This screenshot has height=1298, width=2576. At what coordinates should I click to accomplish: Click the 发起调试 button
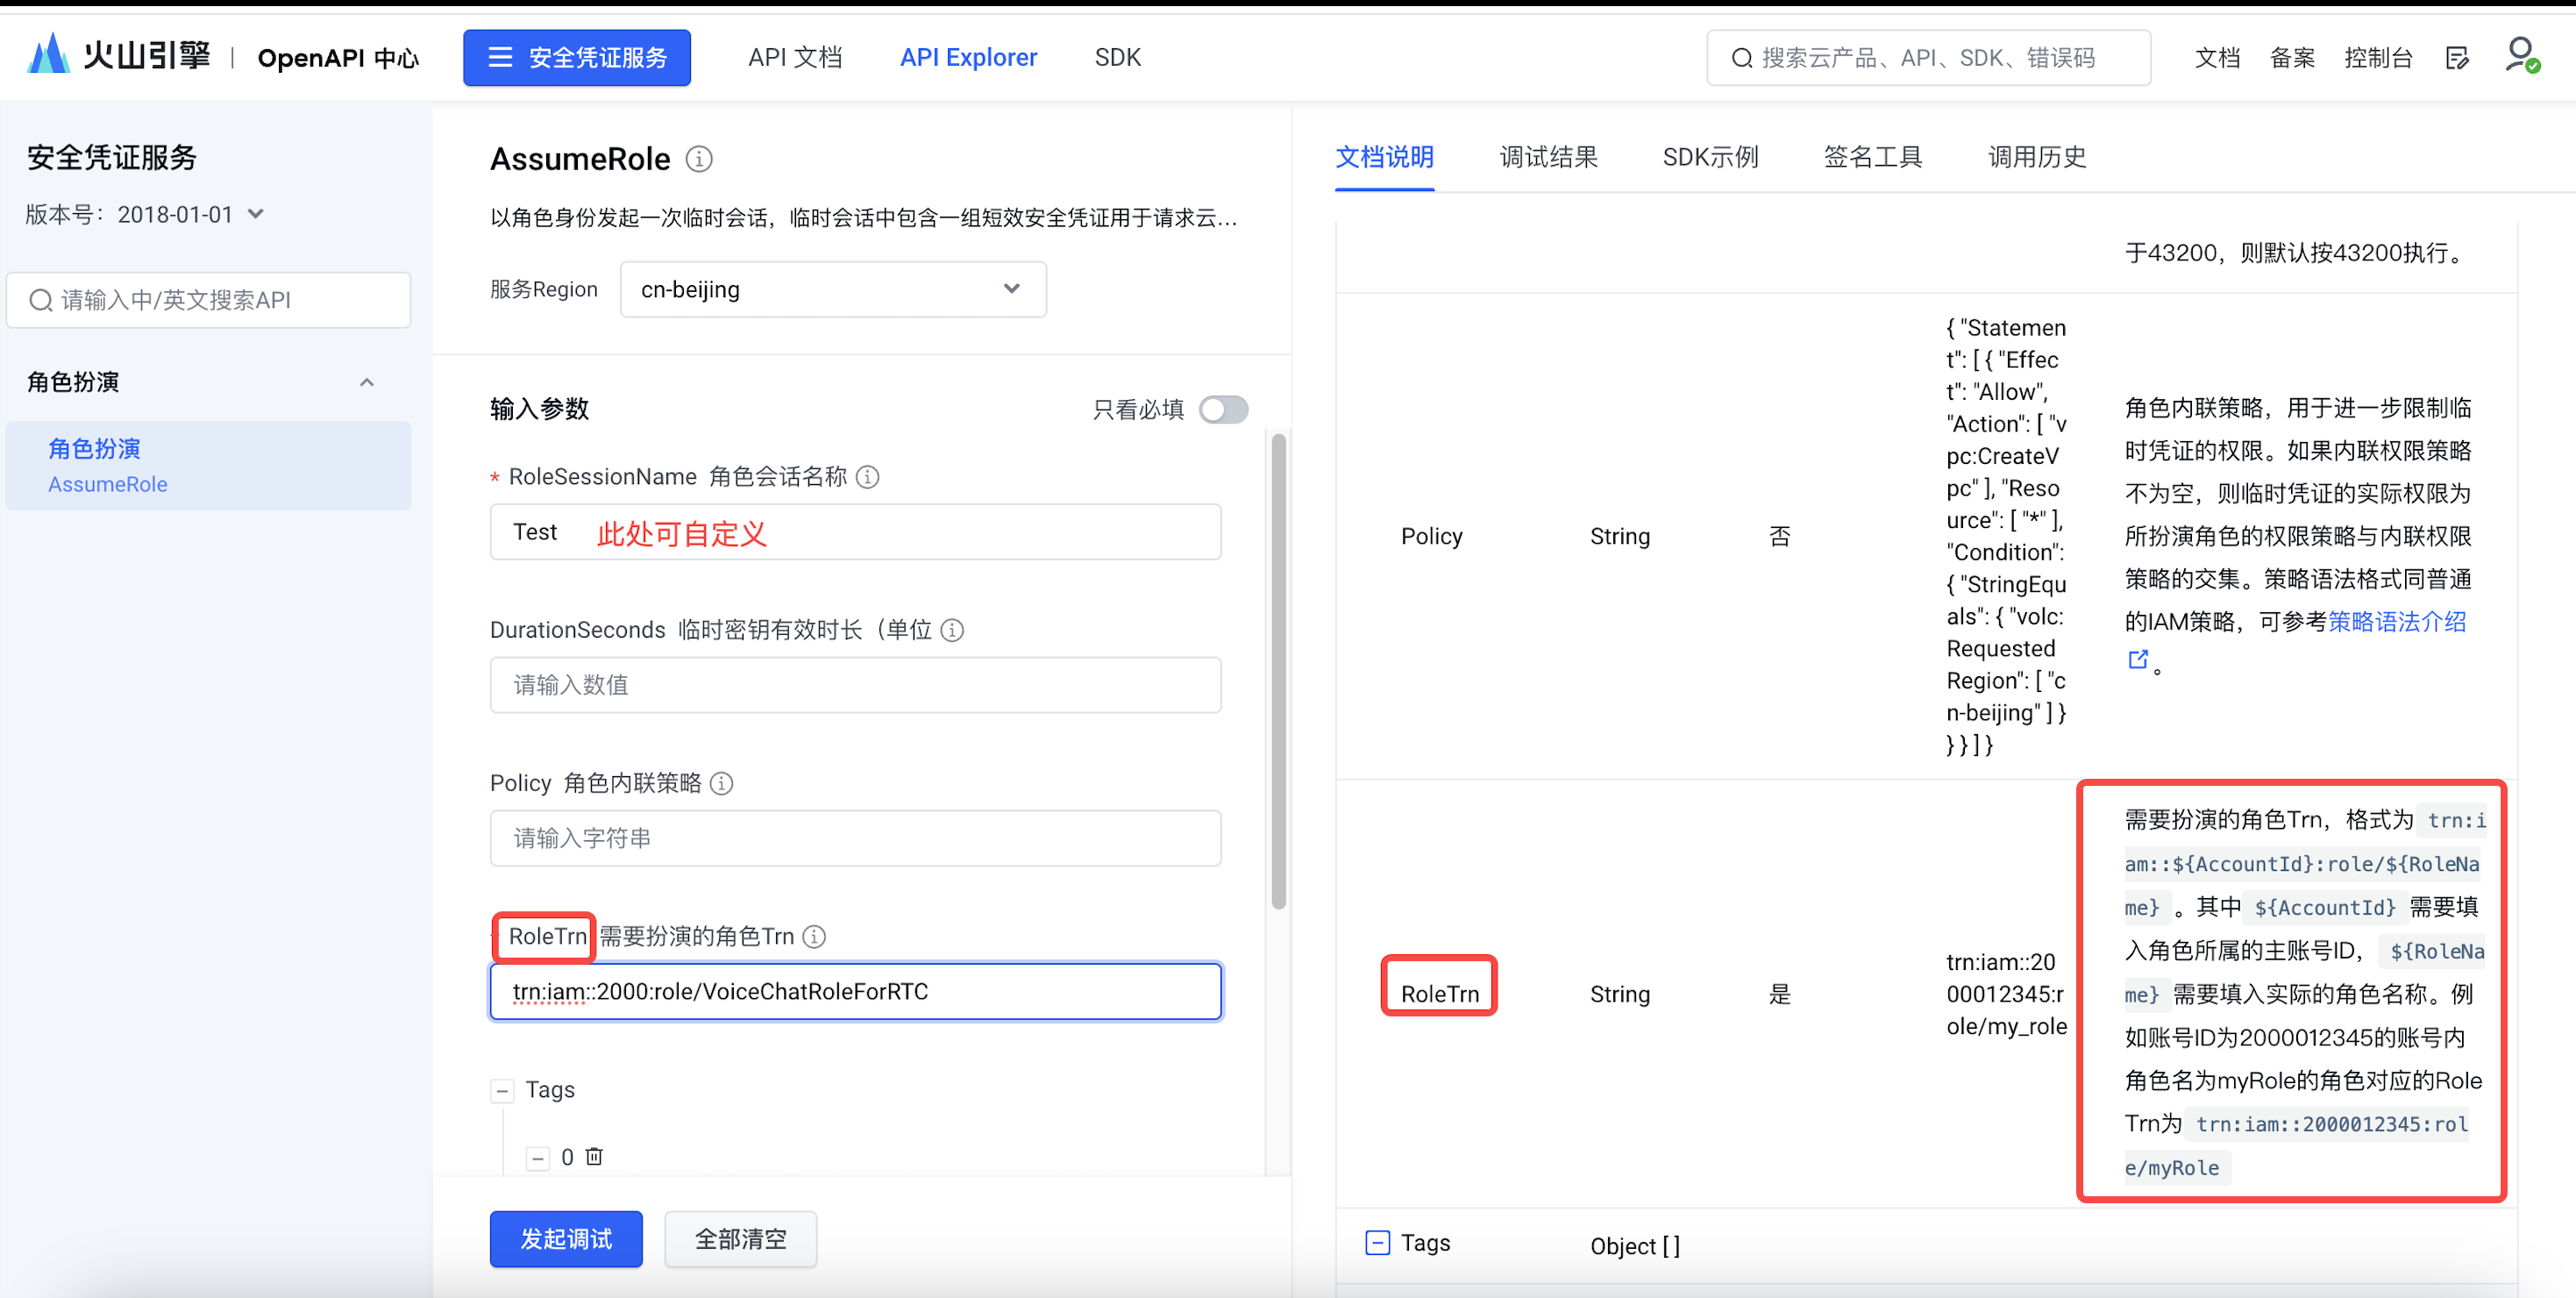pyautogui.click(x=566, y=1239)
